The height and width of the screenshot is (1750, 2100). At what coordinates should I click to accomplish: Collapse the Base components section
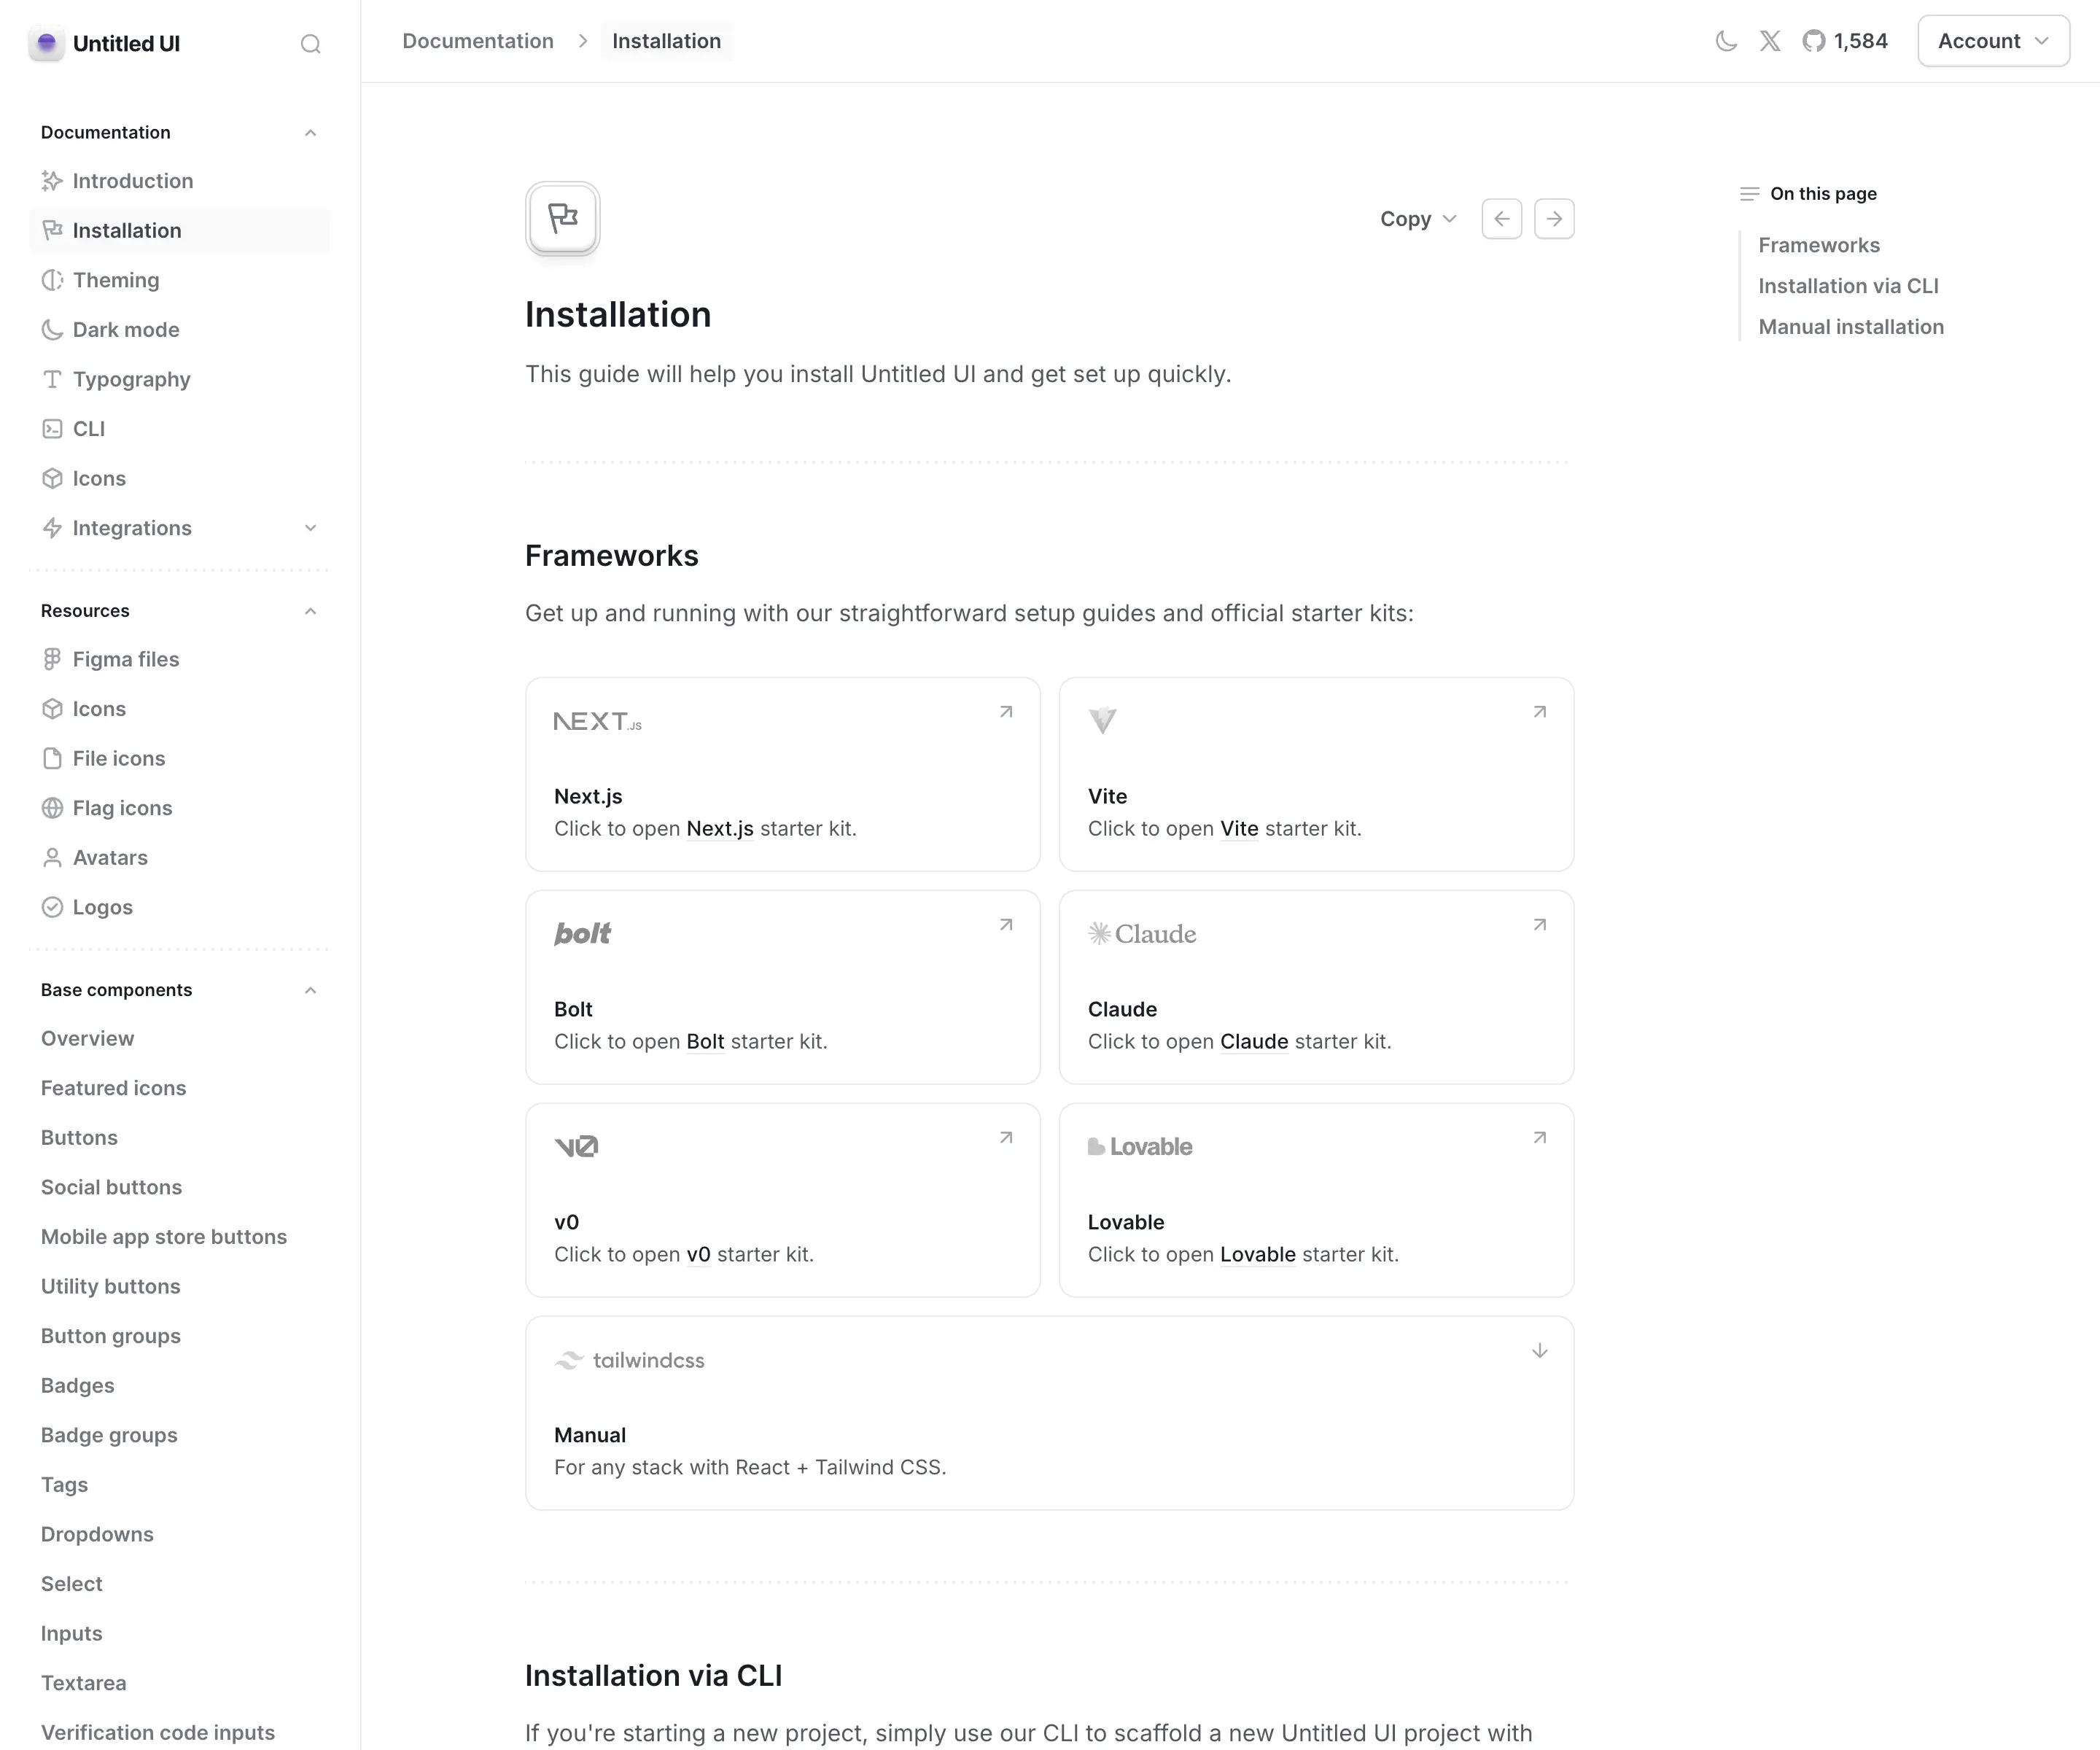point(310,990)
